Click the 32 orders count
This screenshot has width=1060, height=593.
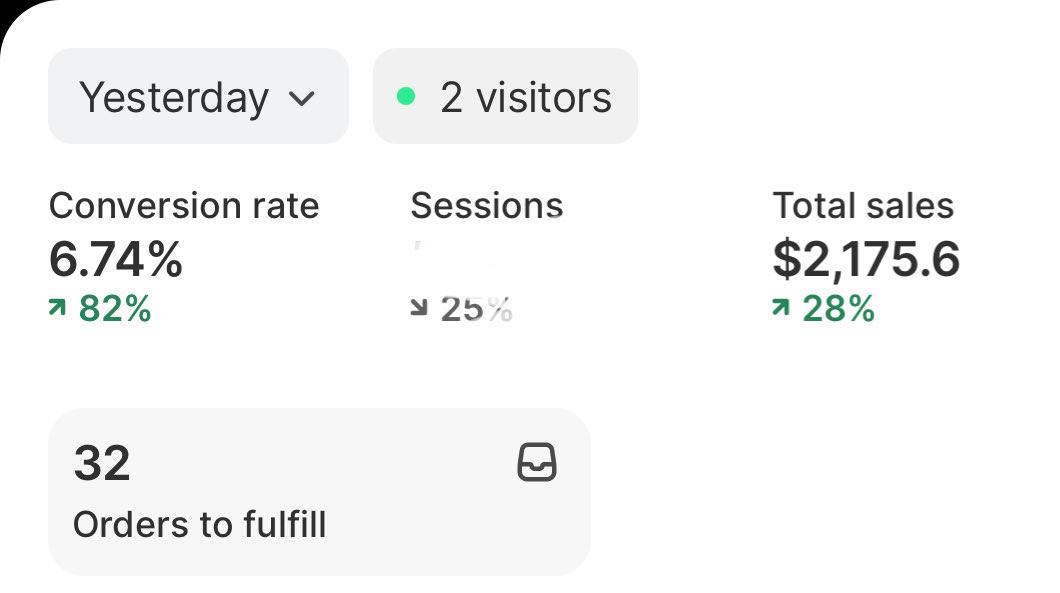click(102, 464)
